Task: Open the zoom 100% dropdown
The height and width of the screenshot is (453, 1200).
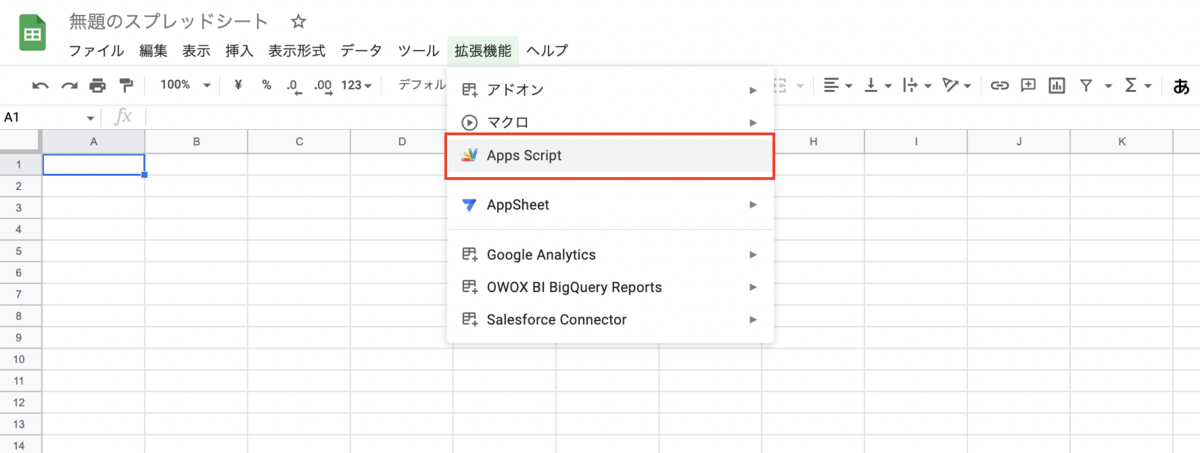Action: tap(185, 85)
